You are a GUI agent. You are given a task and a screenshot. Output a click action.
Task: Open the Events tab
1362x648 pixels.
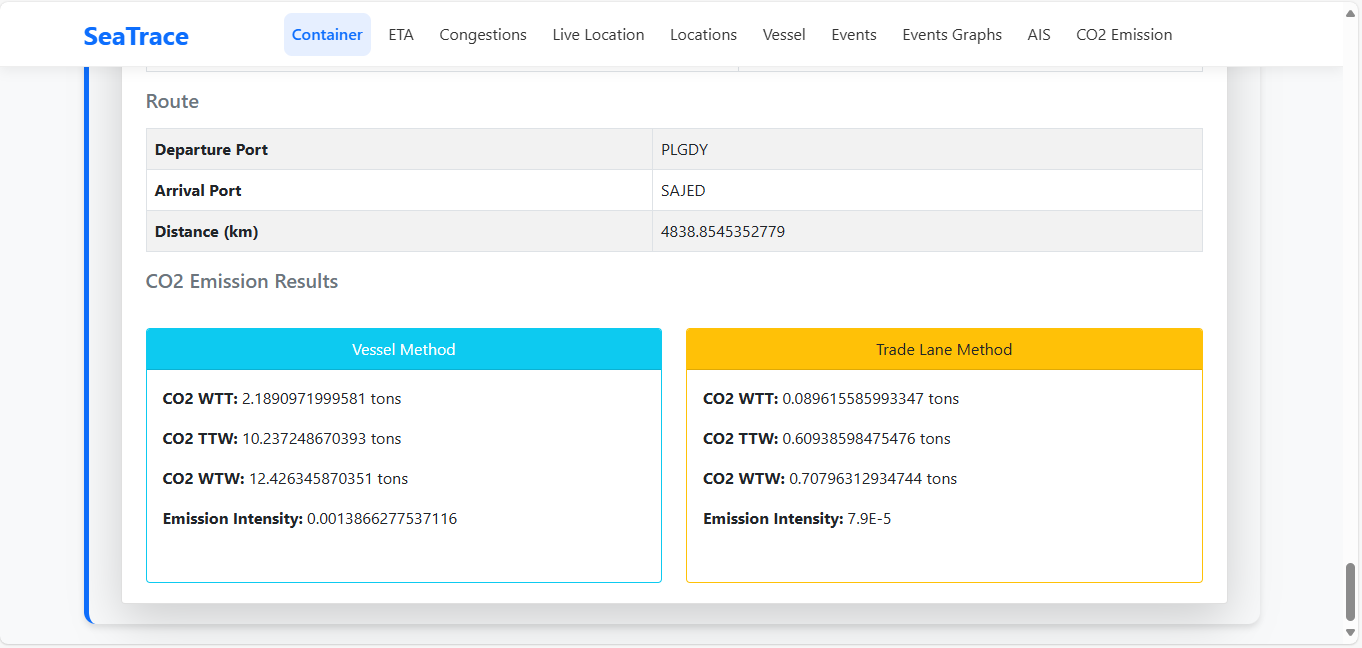click(x=854, y=34)
